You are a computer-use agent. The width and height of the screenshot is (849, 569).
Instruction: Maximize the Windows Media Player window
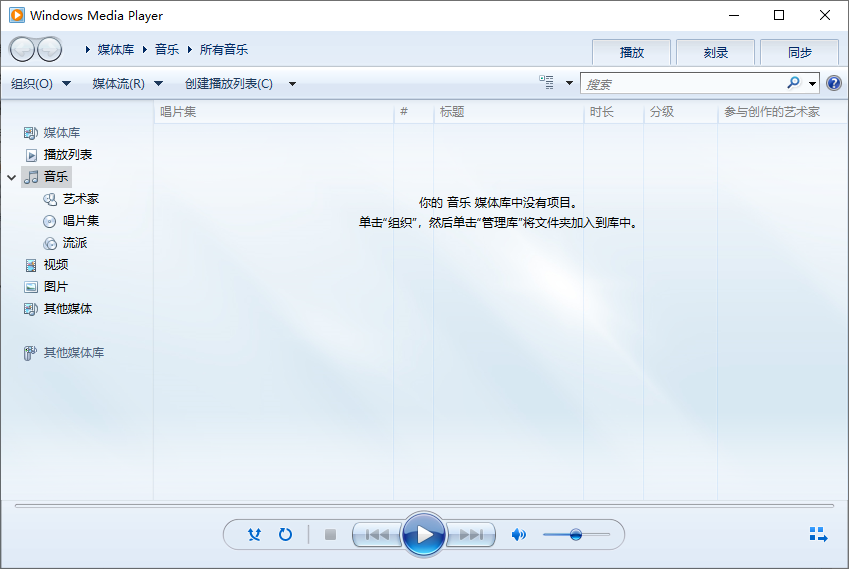coord(779,15)
